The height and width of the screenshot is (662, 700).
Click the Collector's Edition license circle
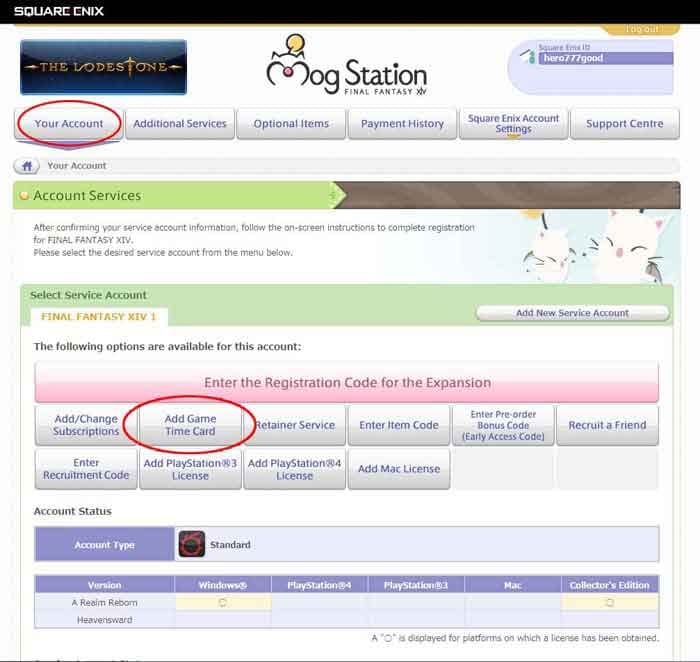tap(610, 603)
